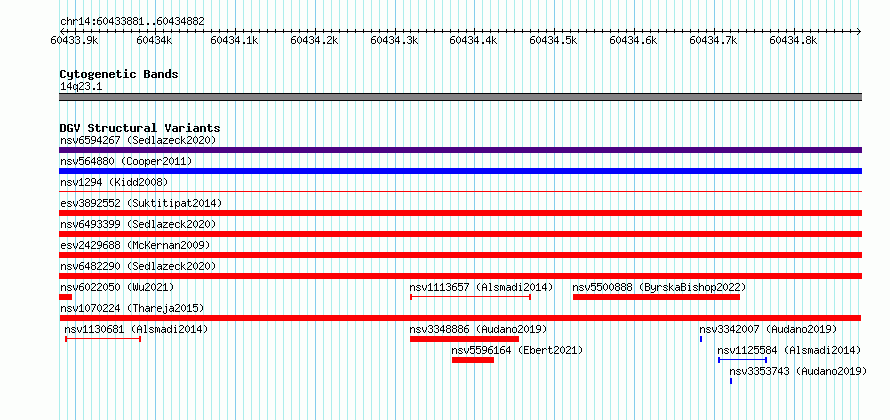Click the DGV Structural Variants track title
This screenshot has height=420, width=890.
tap(140, 128)
